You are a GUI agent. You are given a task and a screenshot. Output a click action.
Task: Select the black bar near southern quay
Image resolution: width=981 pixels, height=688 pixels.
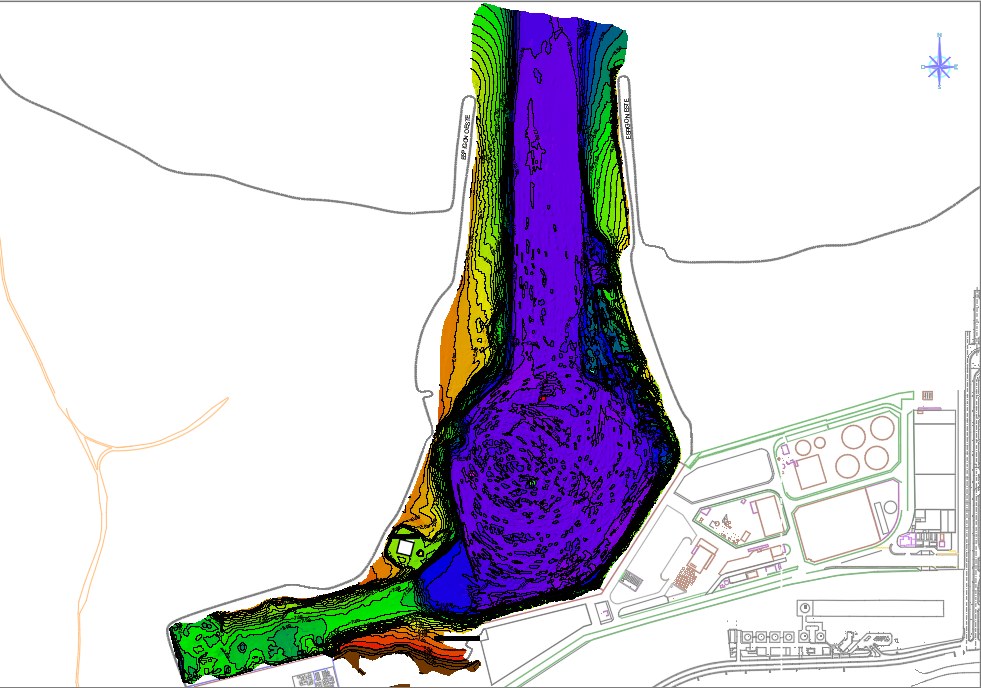click(458, 638)
